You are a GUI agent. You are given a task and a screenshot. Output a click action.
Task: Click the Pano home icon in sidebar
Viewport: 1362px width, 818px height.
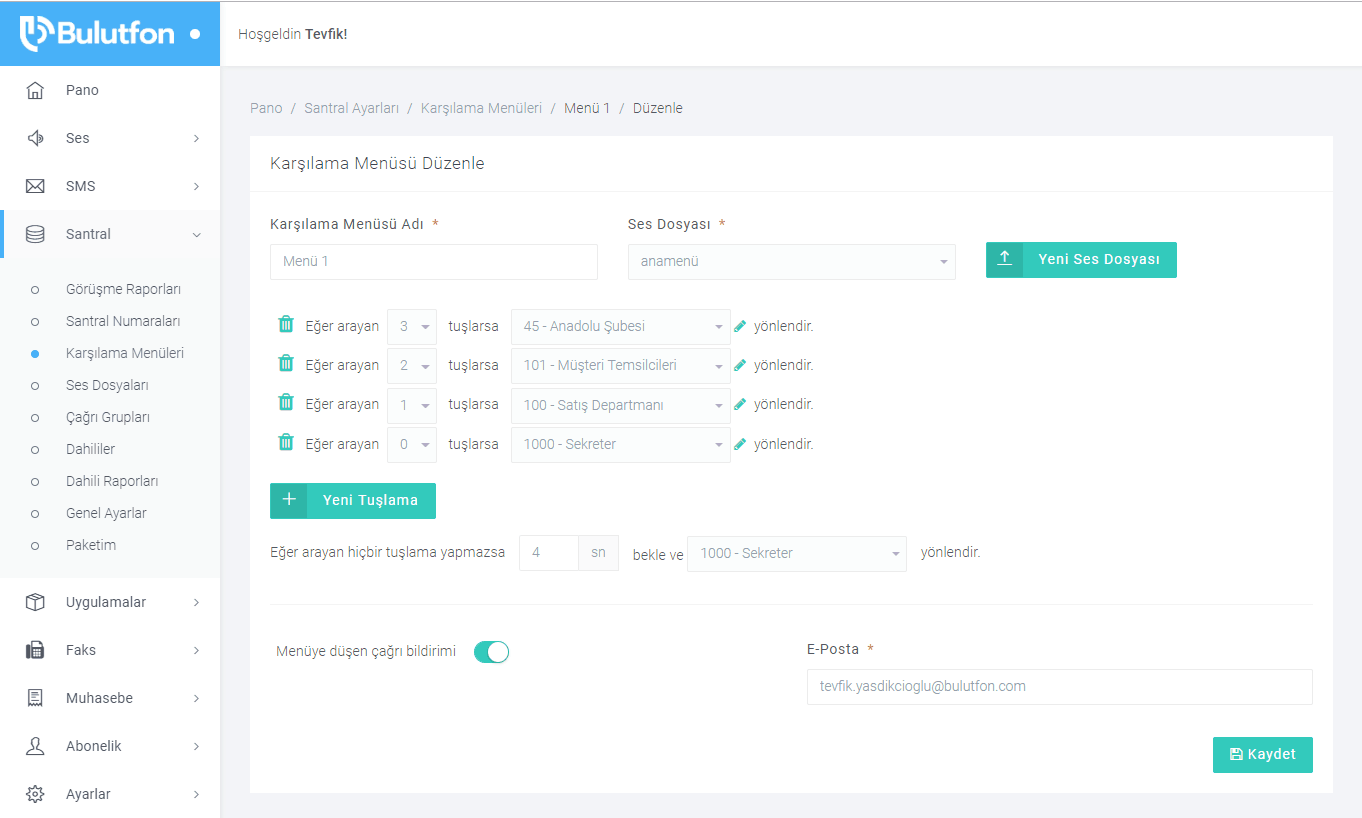point(35,90)
